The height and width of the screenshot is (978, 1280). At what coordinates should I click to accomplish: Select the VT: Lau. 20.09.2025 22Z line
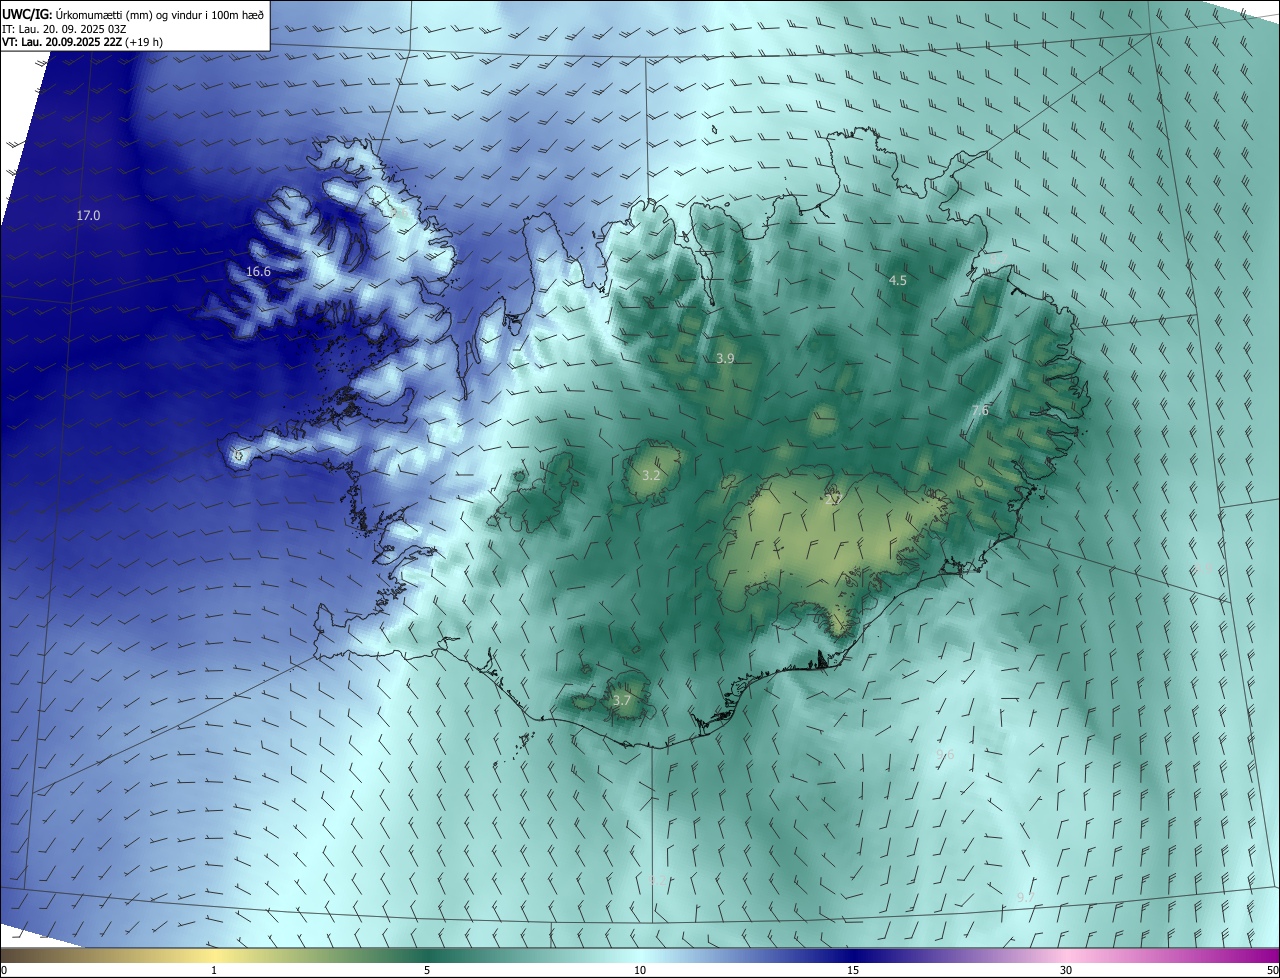(81, 43)
